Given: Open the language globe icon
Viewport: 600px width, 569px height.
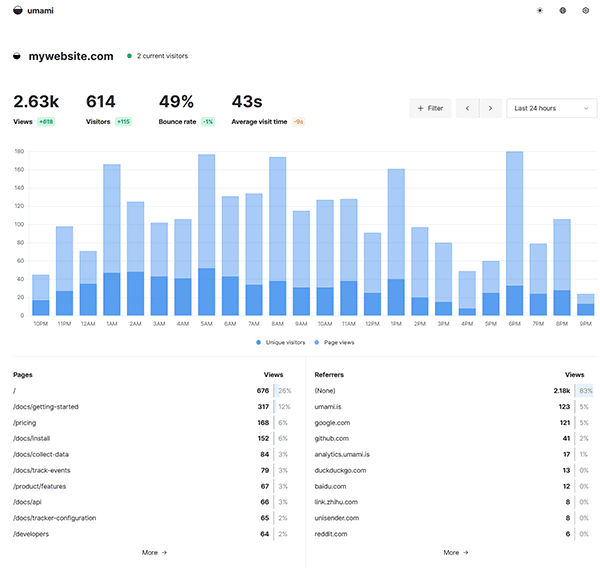Looking at the screenshot, I should click(x=562, y=11).
